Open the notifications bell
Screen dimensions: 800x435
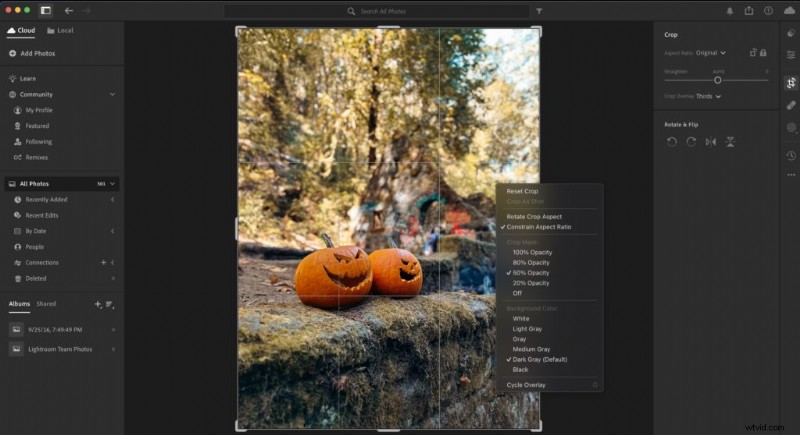point(727,11)
